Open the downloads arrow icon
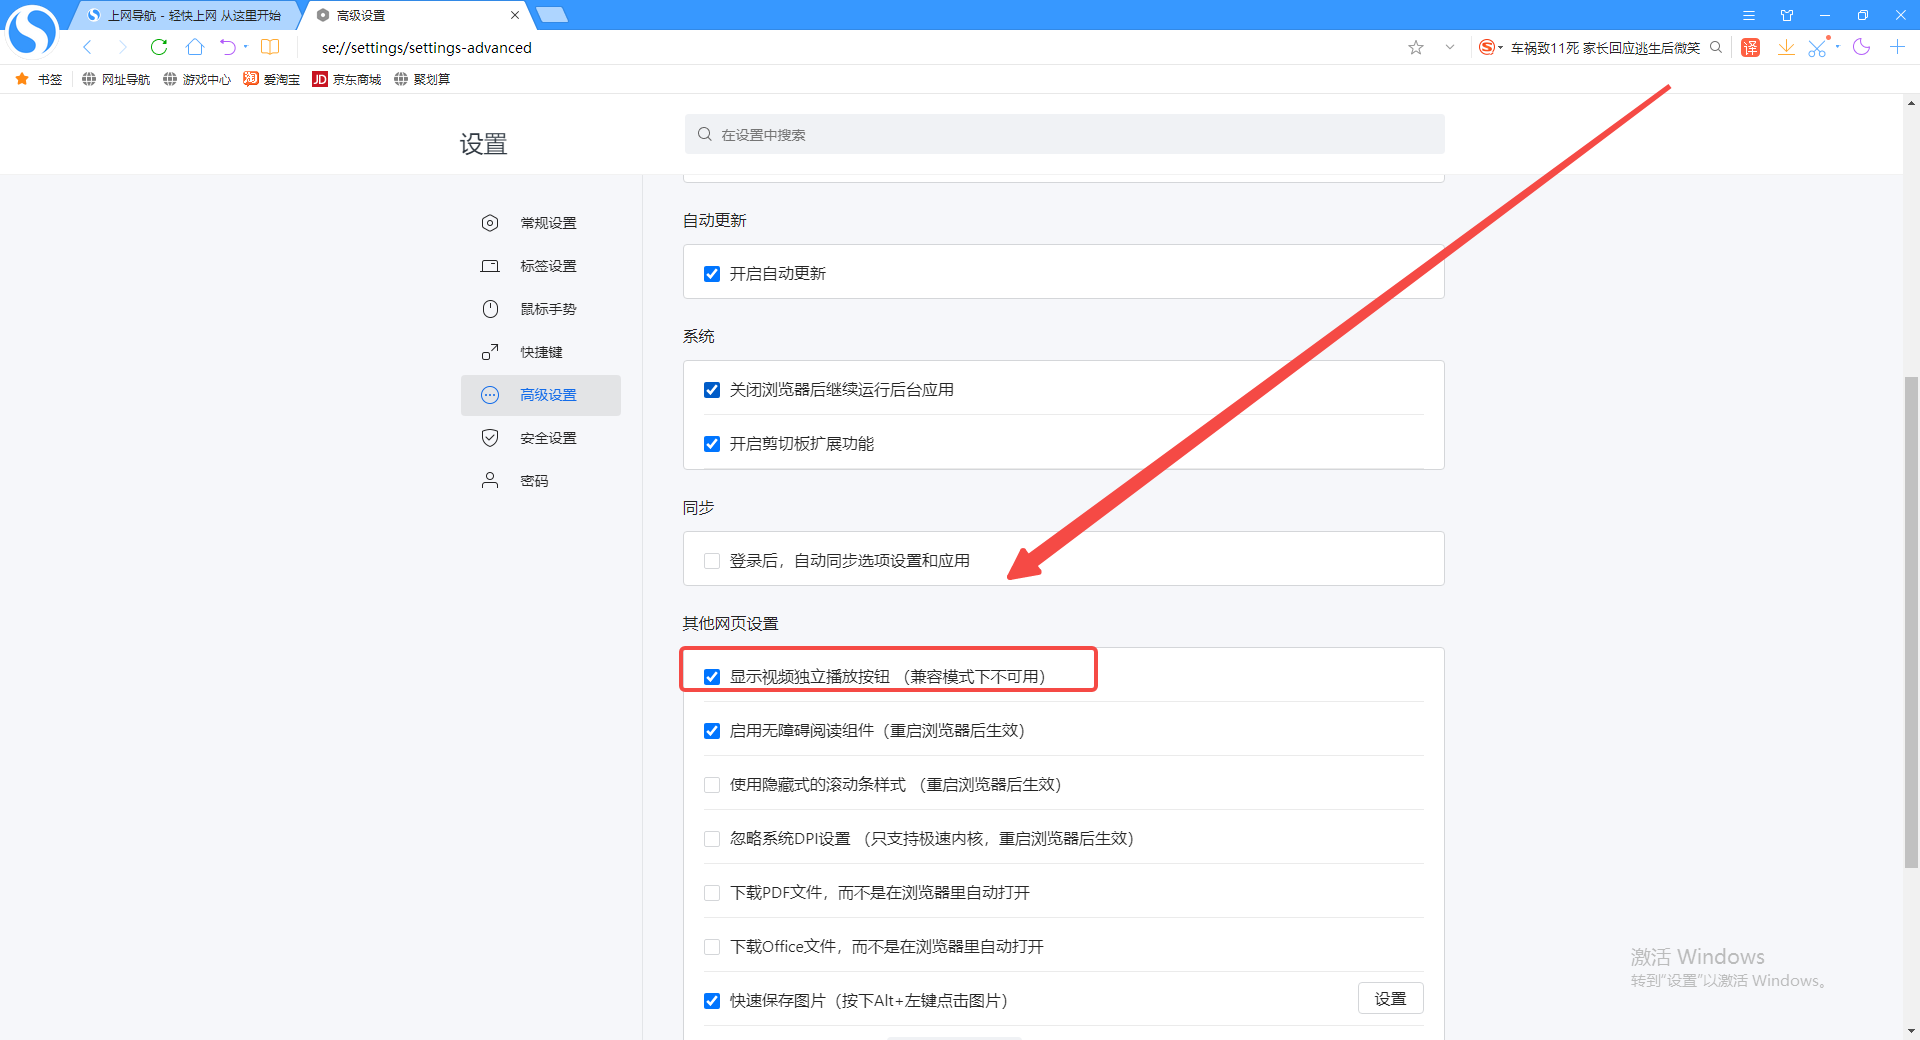Viewport: 1920px width, 1040px height. point(1786,47)
